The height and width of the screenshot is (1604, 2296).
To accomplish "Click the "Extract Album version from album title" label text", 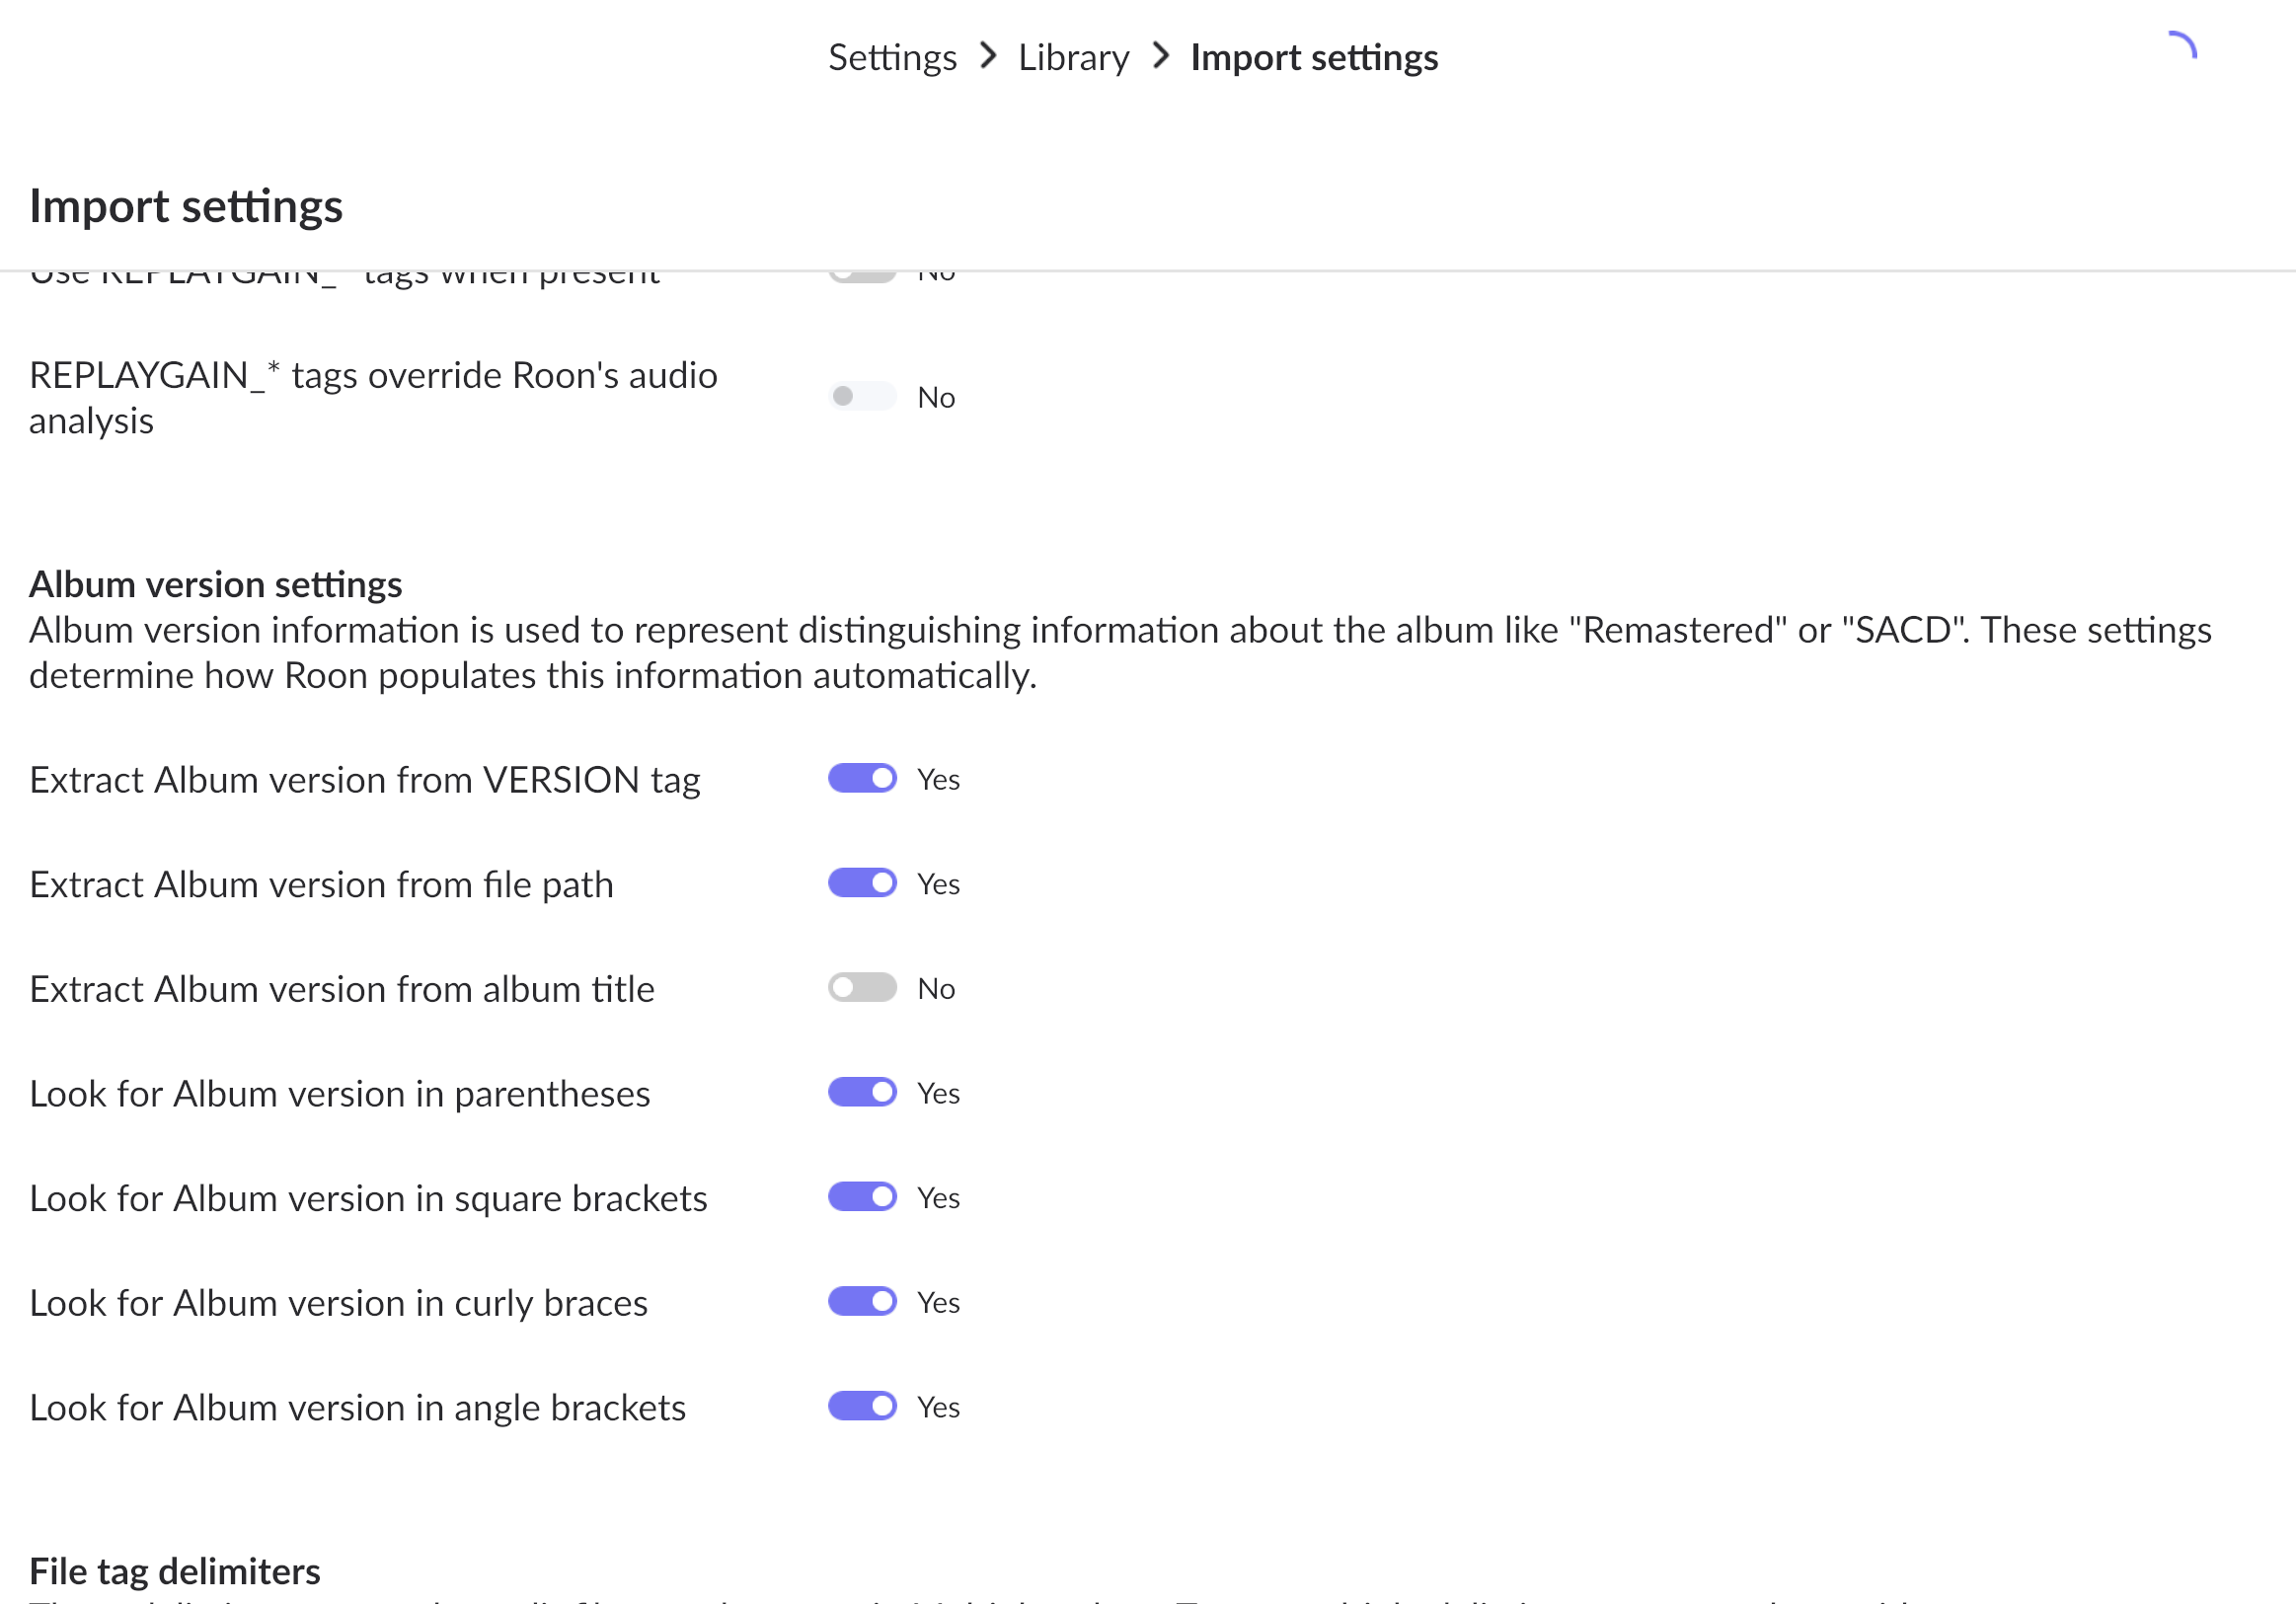I will tap(342, 989).
